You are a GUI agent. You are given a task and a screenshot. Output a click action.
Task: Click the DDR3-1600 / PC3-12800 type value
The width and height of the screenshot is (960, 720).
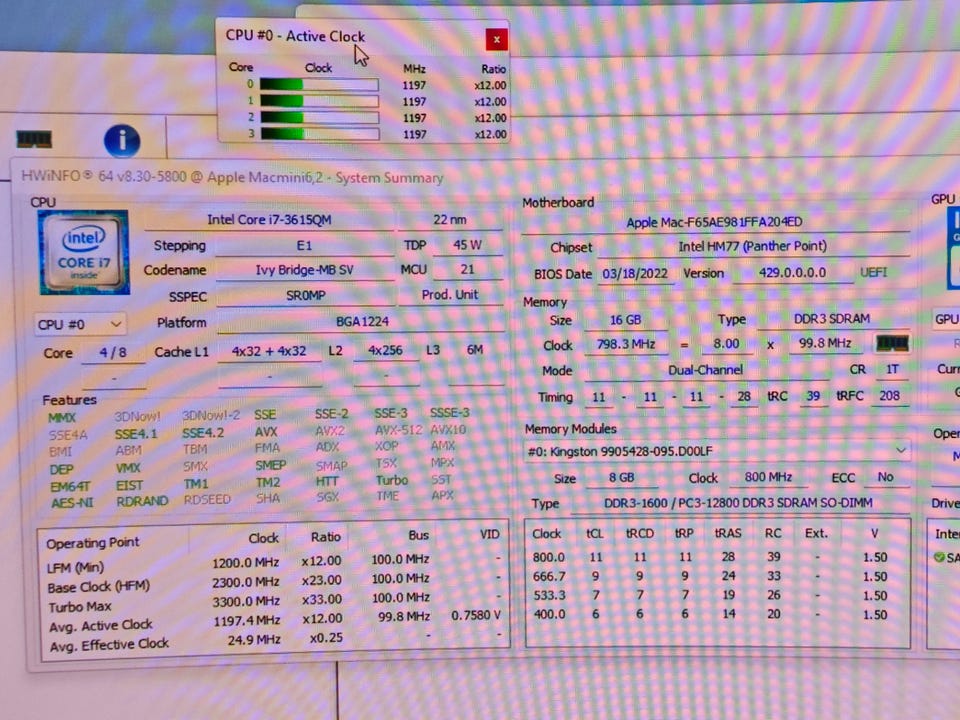point(738,503)
